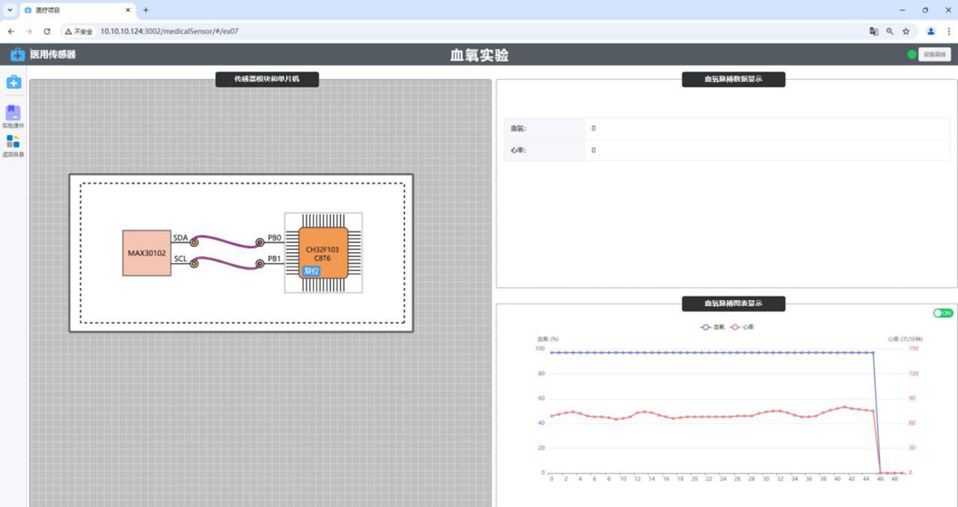The image size is (958, 507).
Task: Open a new browser tab
Action: [x=146, y=10]
